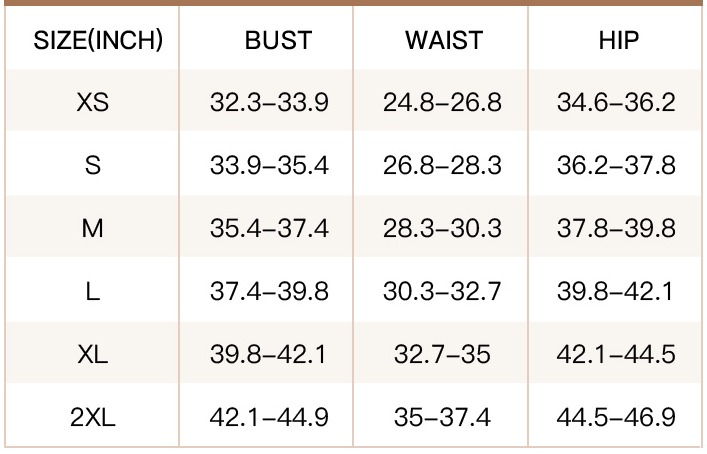Select the 2XL size row label
The height and width of the screenshot is (454, 707).
pyautogui.click(x=92, y=417)
